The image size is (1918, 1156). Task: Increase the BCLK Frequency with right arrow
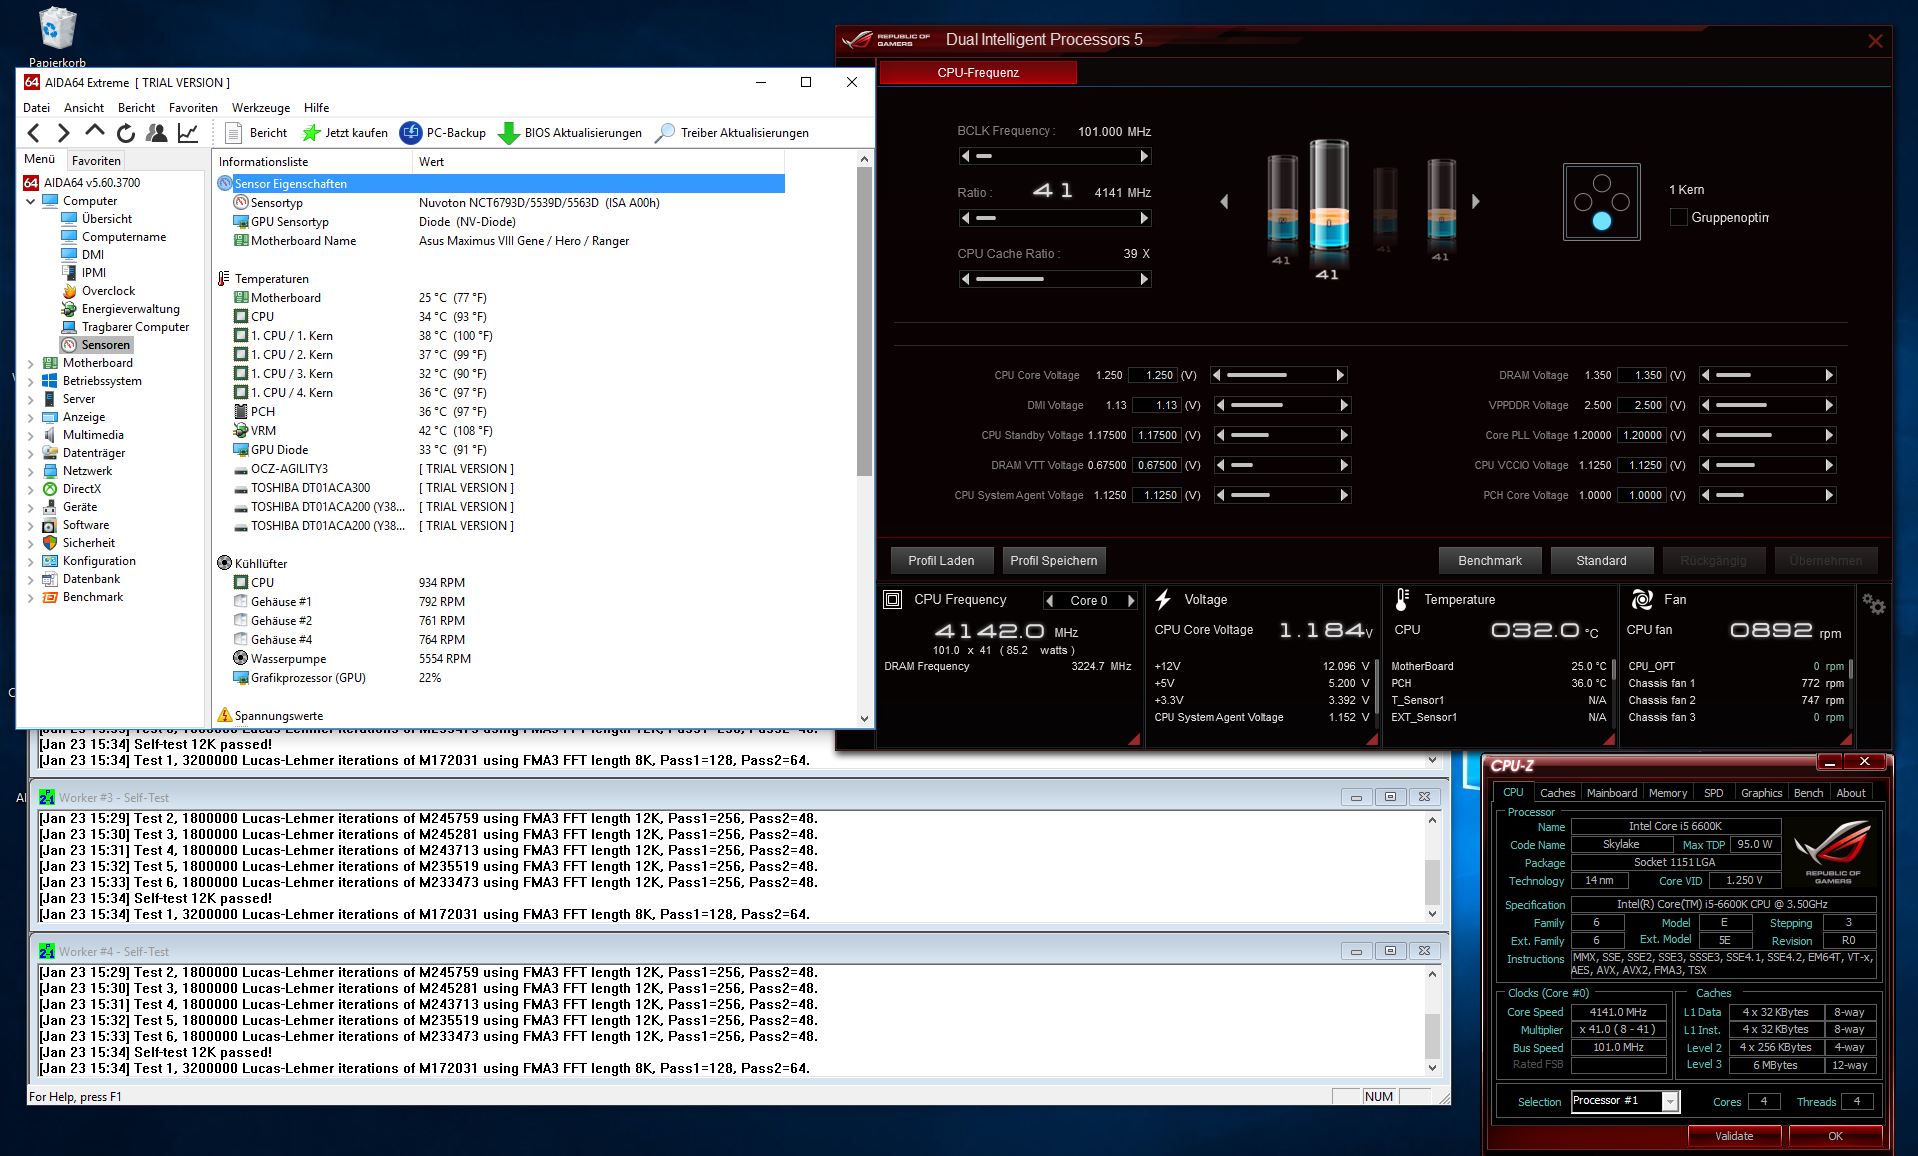pos(1144,156)
